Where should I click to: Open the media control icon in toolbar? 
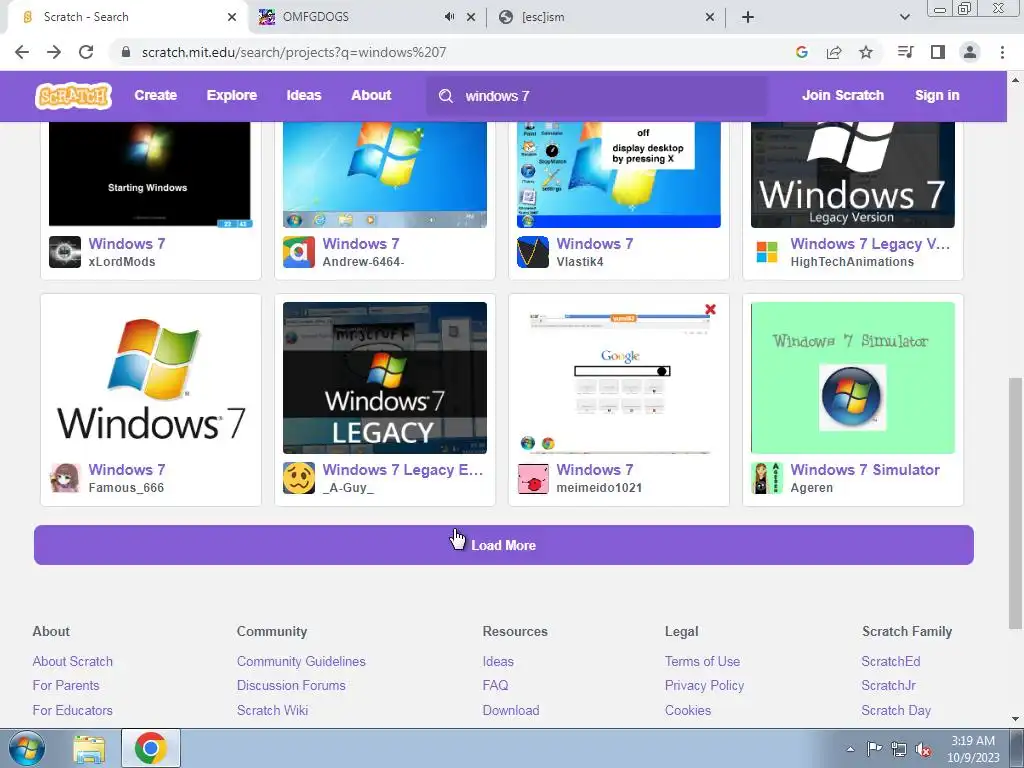[x=905, y=52]
